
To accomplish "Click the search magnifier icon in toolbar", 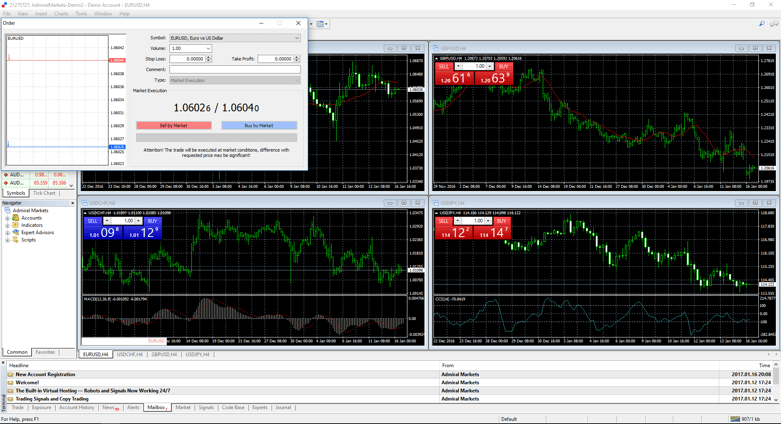I will (762, 23).
